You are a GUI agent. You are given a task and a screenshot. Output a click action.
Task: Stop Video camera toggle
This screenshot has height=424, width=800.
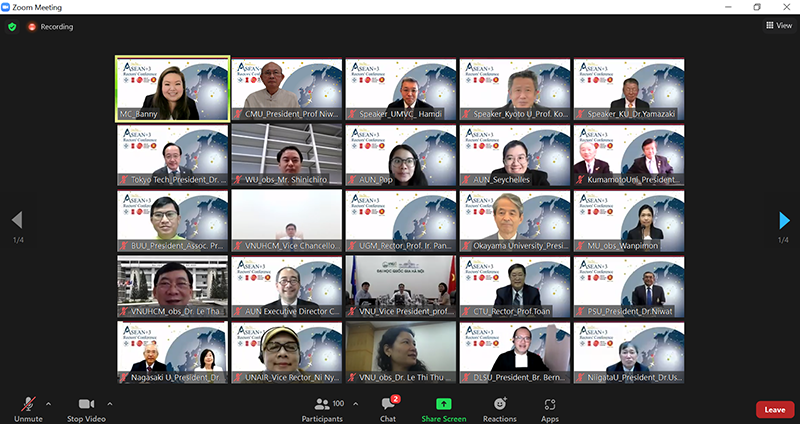[87, 404]
